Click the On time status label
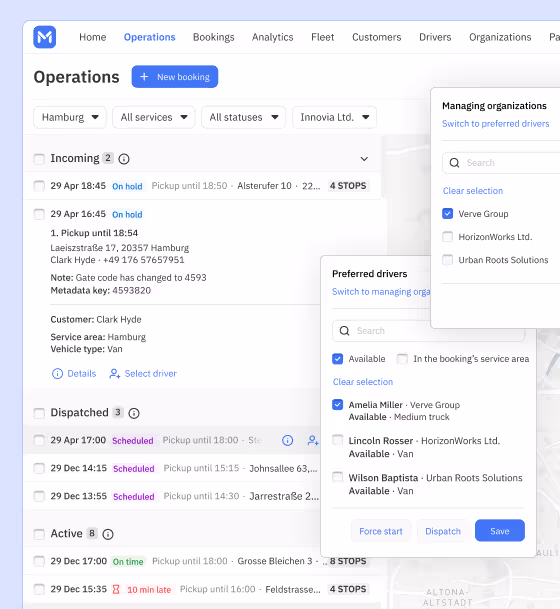This screenshot has height=609, width=560. pyautogui.click(x=128, y=562)
